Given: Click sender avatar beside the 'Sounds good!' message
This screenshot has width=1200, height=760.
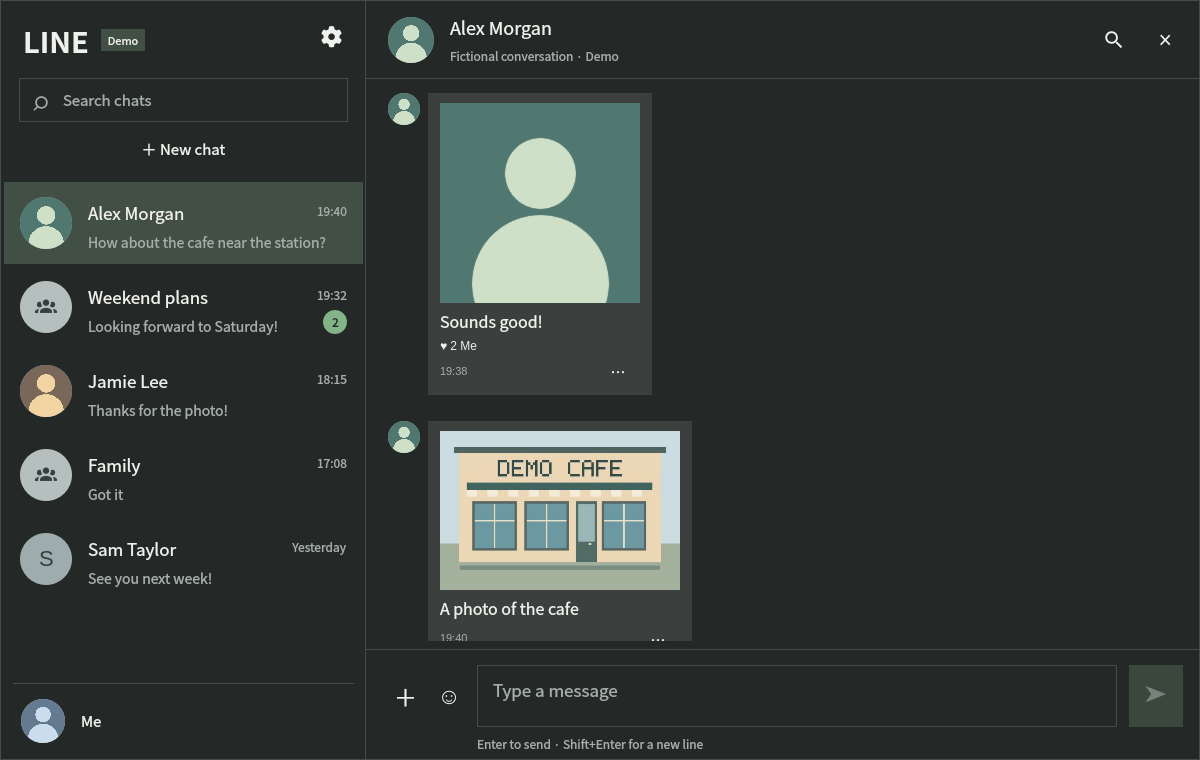Looking at the screenshot, I should point(404,109).
